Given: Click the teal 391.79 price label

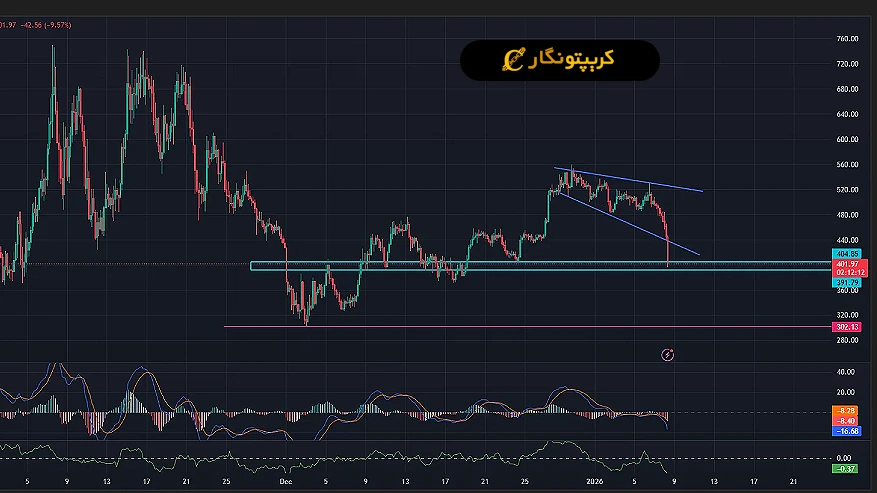Looking at the screenshot, I should 845,282.
